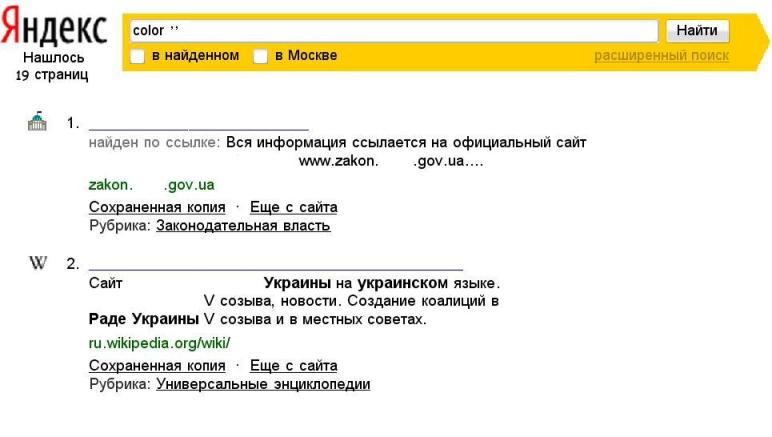This screenshot has width=772, height=437.
Task: Open 'Еще с сайта' under zakon result
Action: (293, 207)
